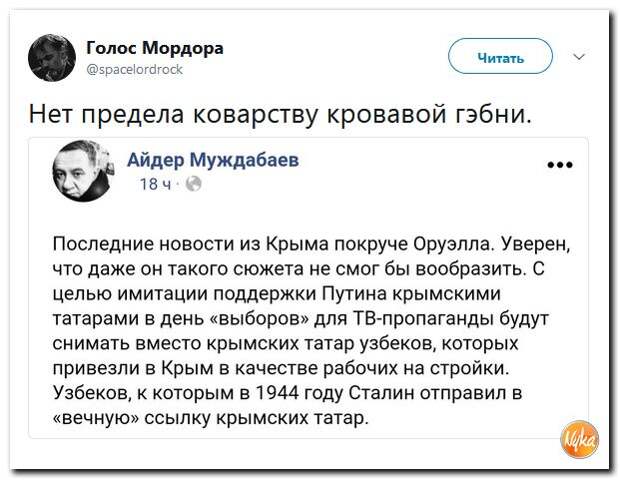Select the tweet text about кровавой гэбни
620x480 pixels.
(x=280, y=113)
